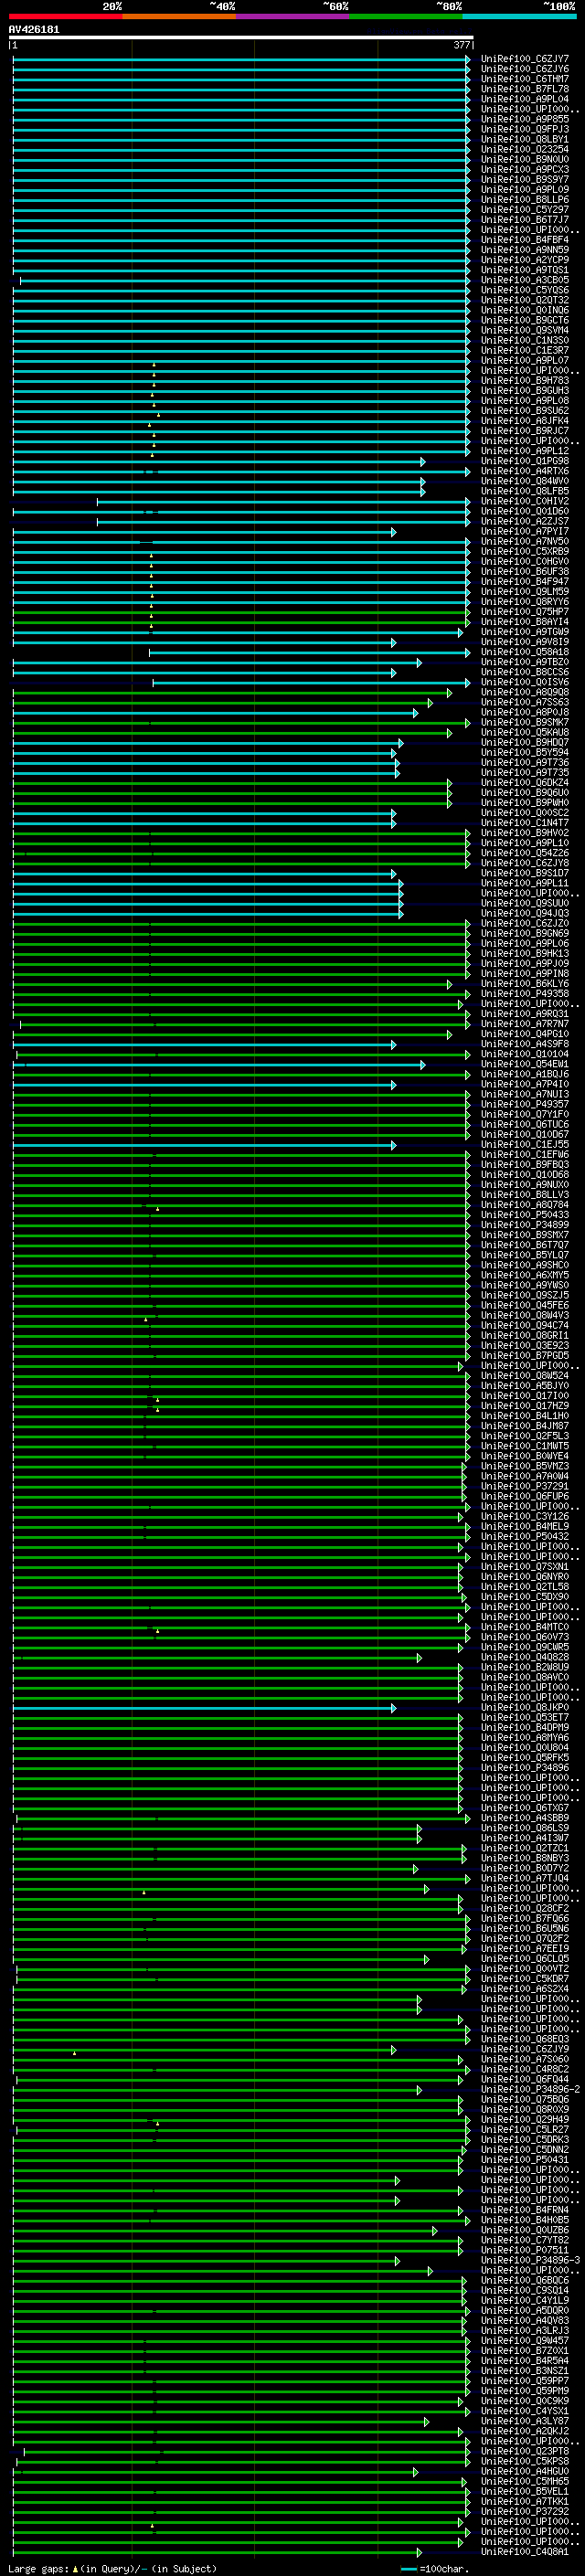
Task: Open hit UniRef100_Q2QT32
Action: [524, 300]
